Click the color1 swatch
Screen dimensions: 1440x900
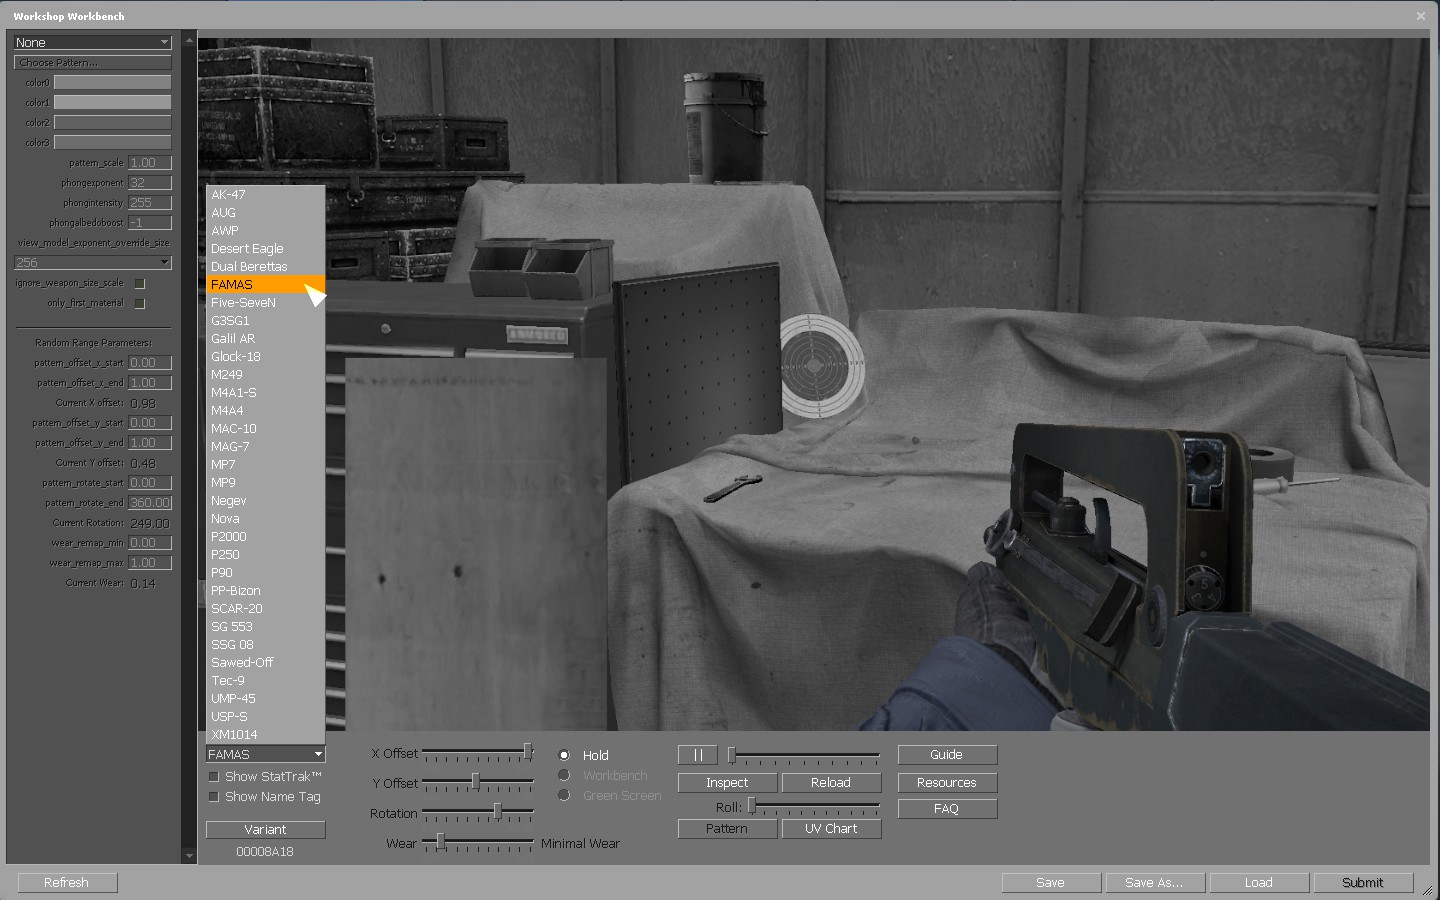(x=112, y=102)
